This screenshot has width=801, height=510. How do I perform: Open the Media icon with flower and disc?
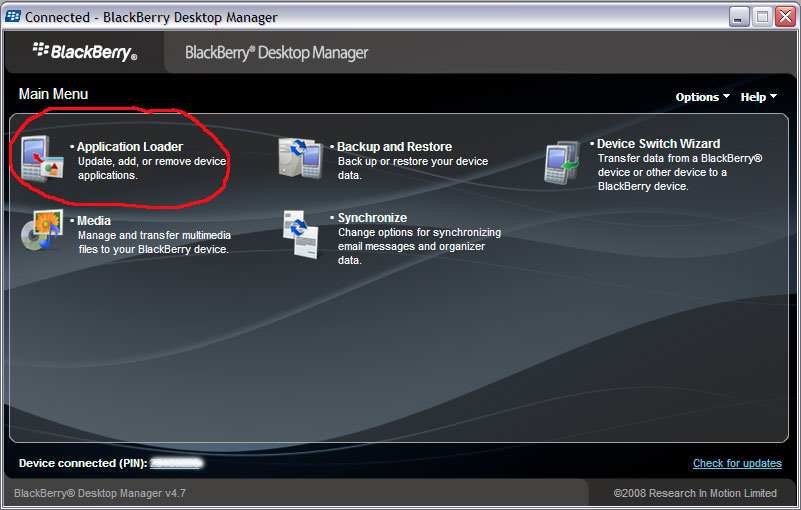click(x=42, y=230)
